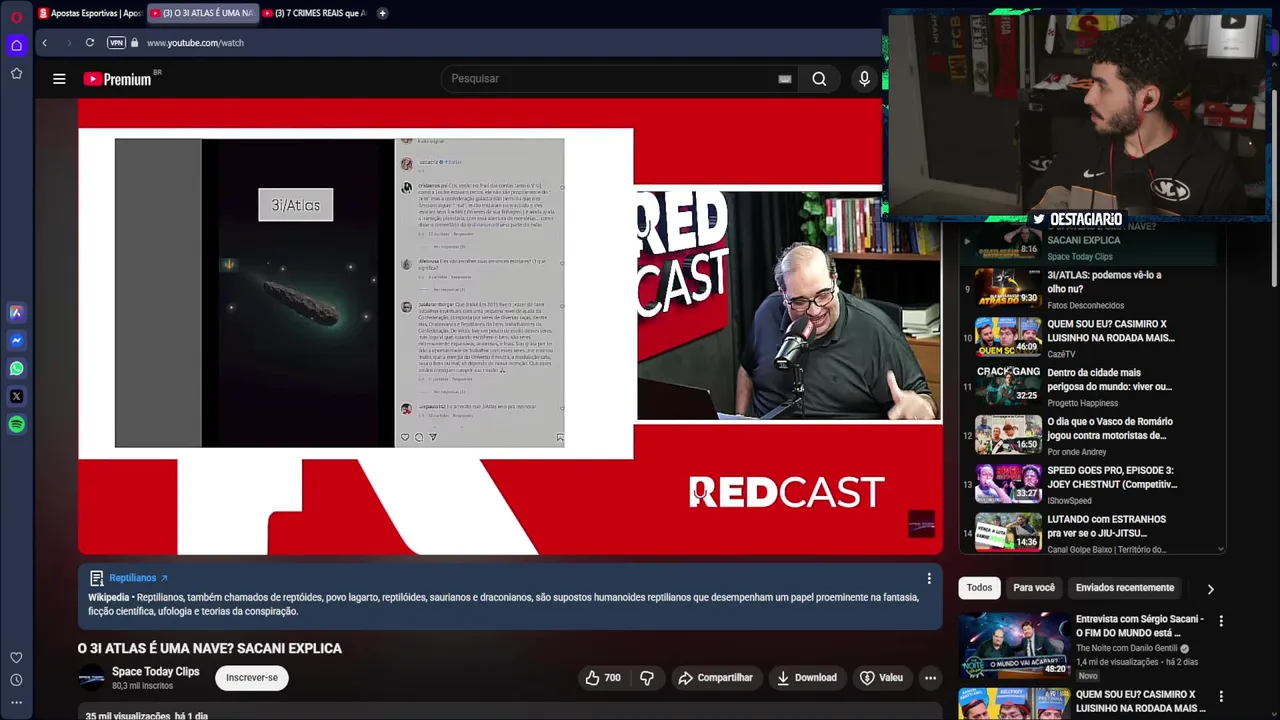This screenshot has width=1280, height=720.
Task: Click the IShowSpeed channel name in playlist
Action: click(x=1069, y=501)
